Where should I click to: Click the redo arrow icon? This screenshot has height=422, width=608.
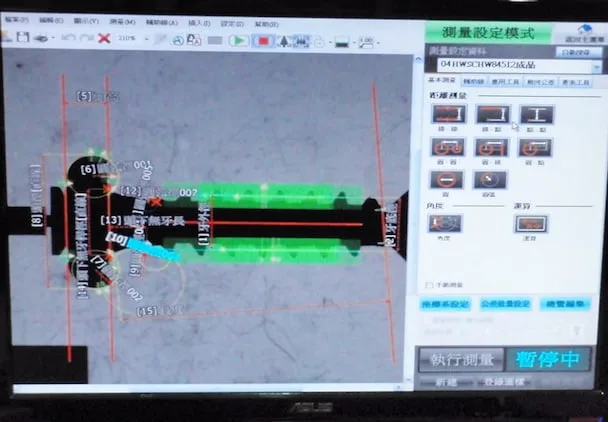[86, 38]
